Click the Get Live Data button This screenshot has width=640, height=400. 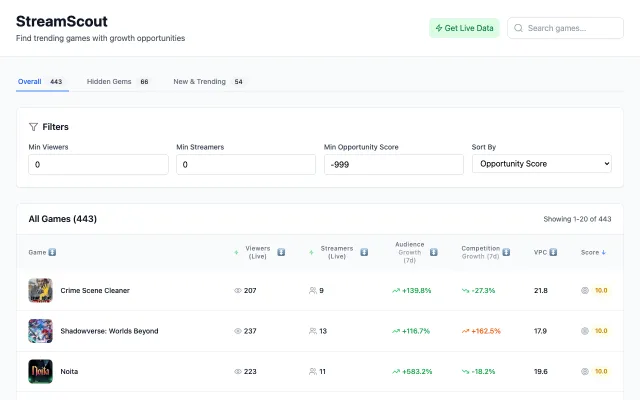point(464,28)
